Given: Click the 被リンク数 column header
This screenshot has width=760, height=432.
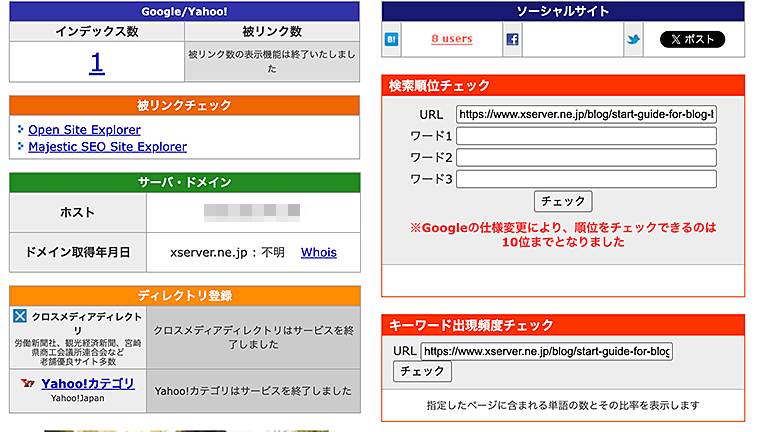Looking at the screenshot, I should 272,32.
